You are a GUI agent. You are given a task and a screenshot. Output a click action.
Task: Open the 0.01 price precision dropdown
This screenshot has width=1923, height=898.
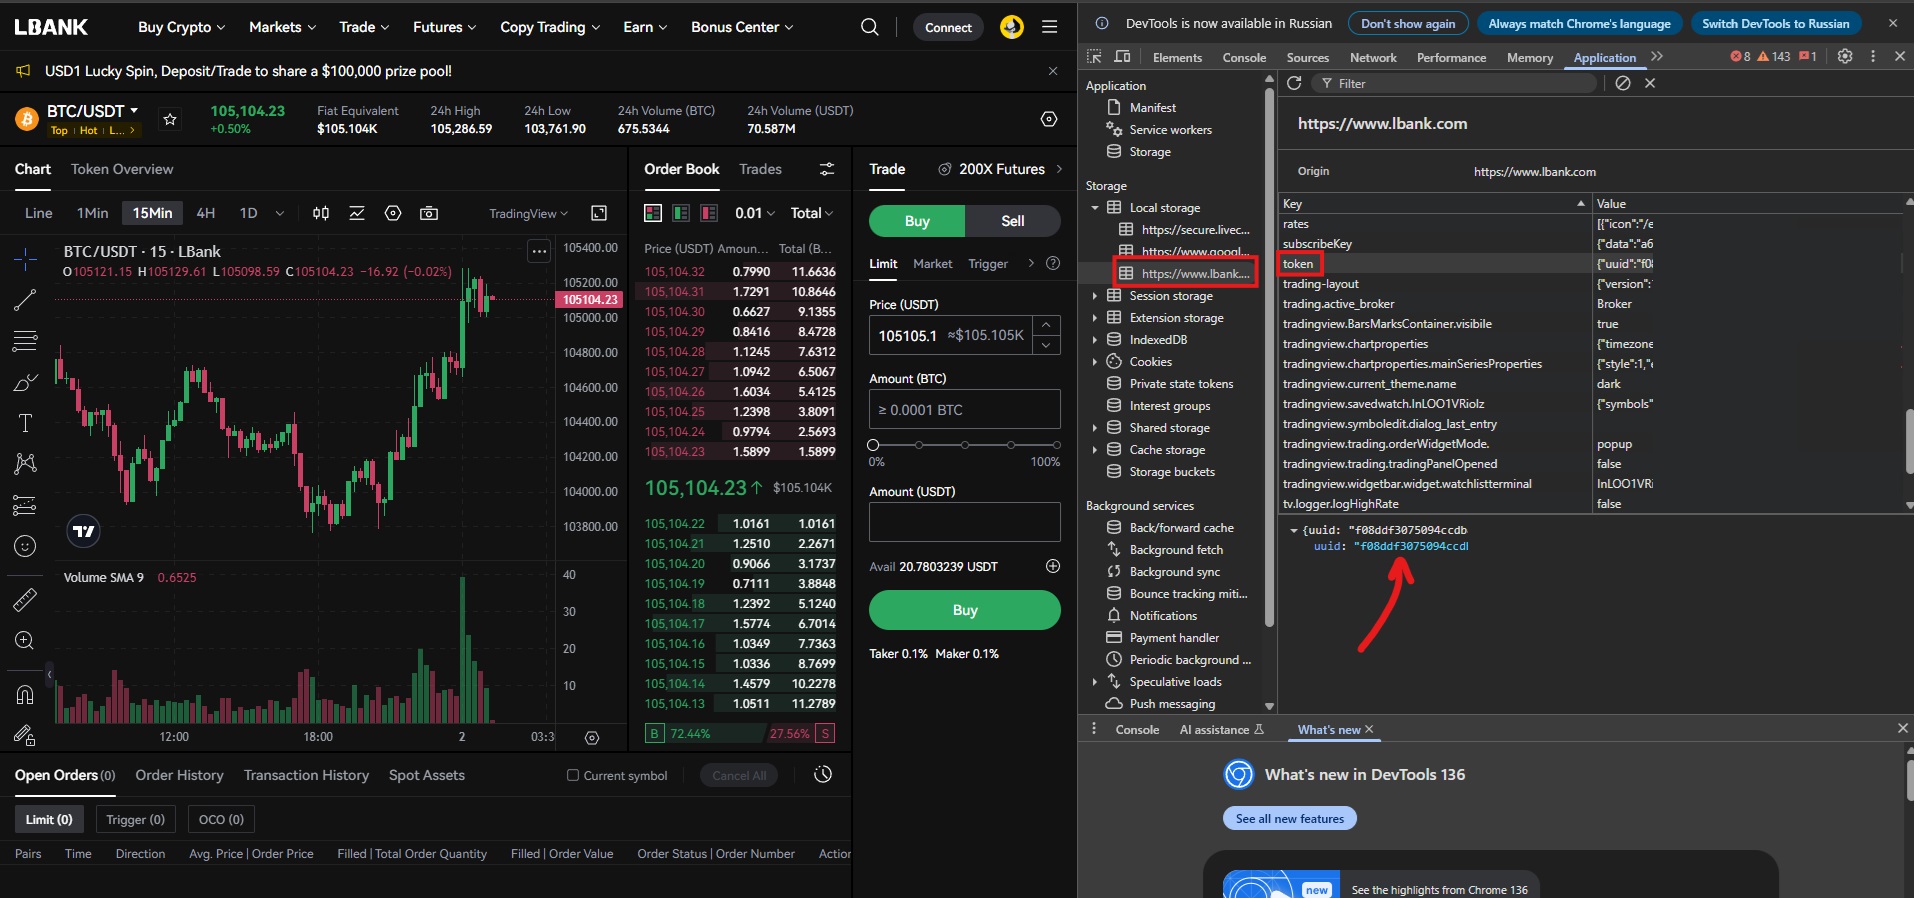tap(754, 213)
